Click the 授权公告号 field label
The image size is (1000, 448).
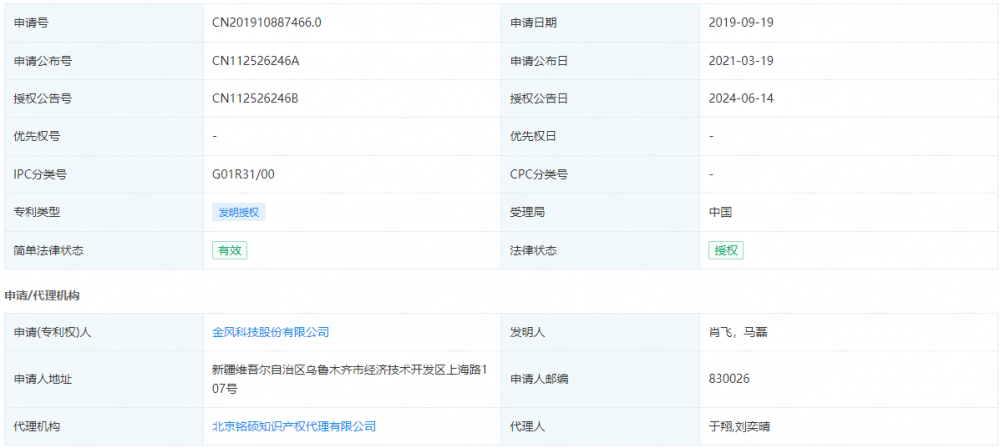(43, 99)
